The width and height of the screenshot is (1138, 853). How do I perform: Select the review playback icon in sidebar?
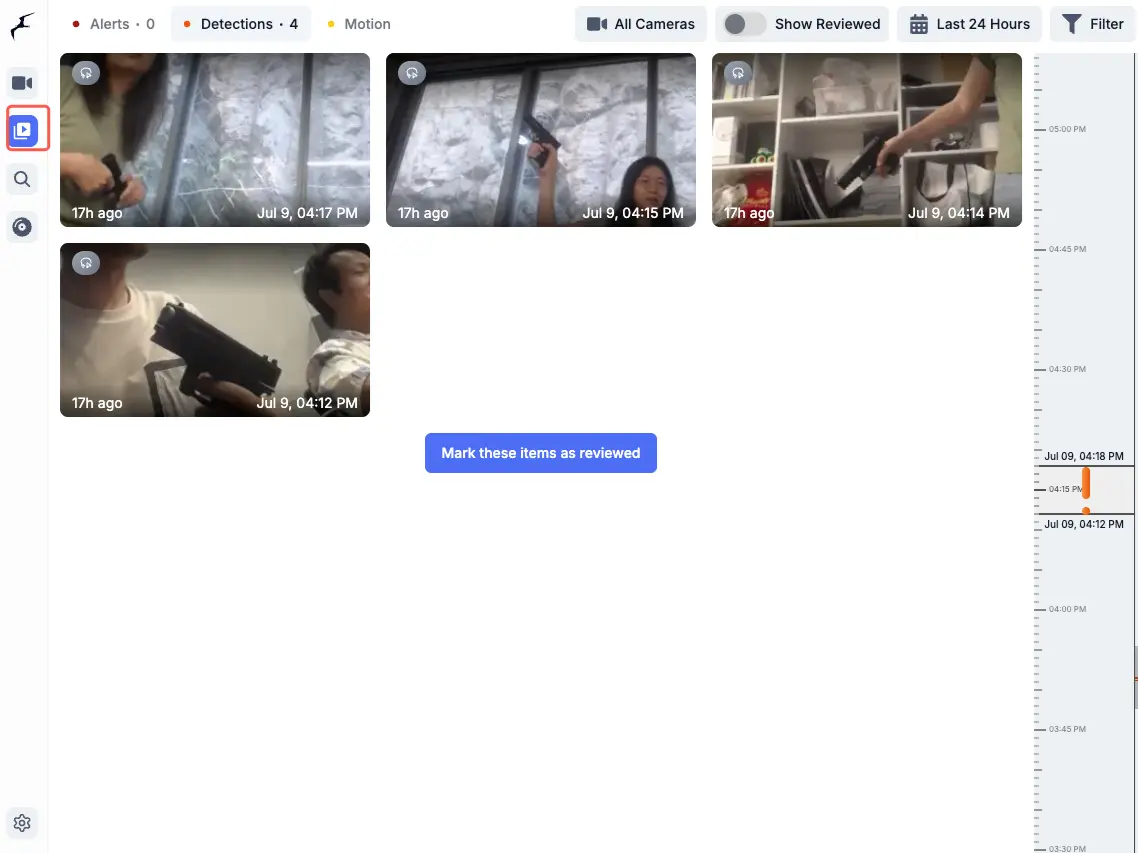pos(22,130)
